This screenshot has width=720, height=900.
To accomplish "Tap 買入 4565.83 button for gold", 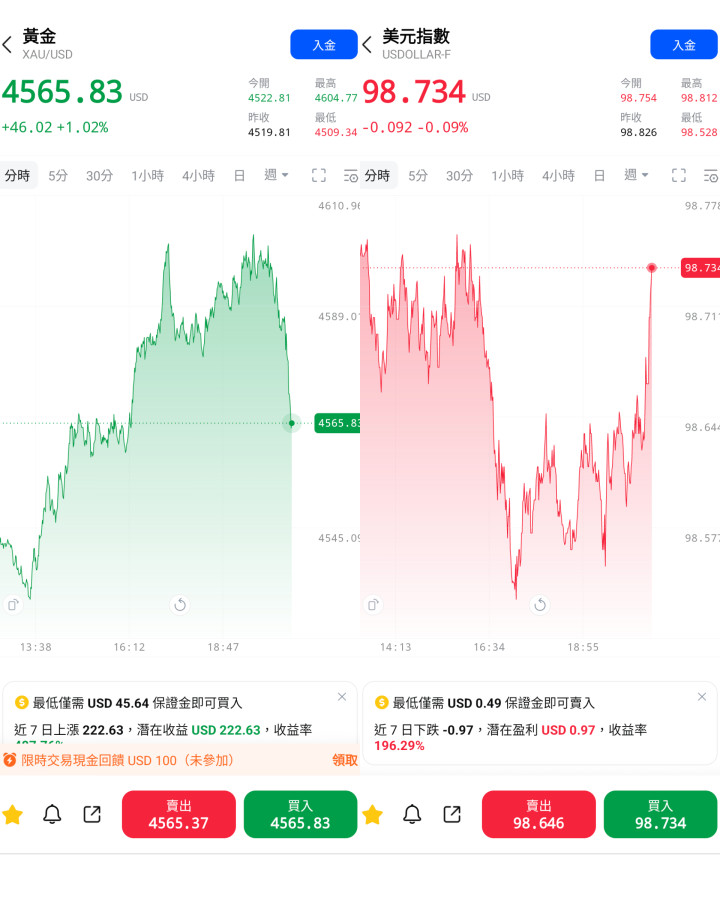I will pyautogui.click(x=300, y=814).
